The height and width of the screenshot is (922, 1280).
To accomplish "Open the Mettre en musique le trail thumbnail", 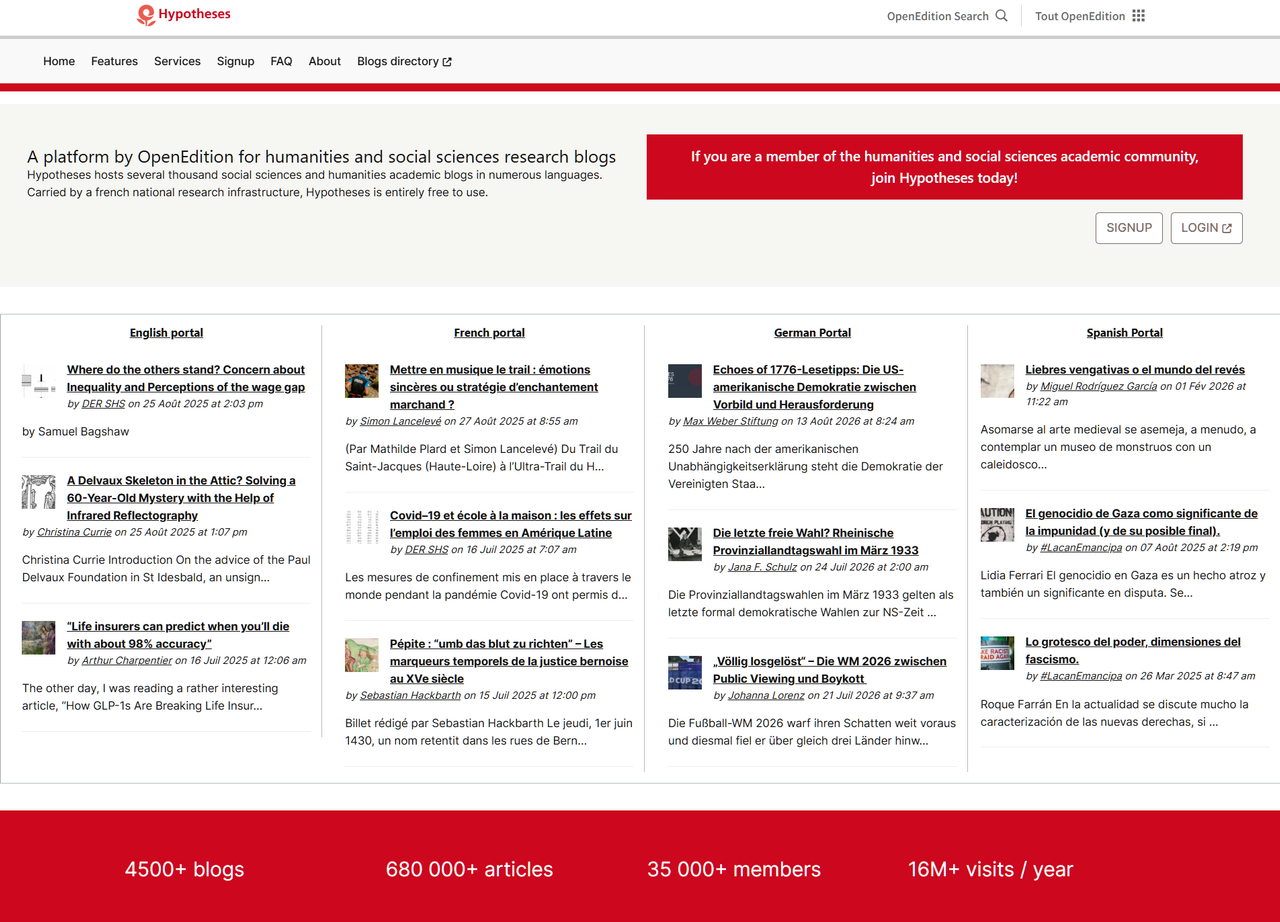I will coord(362,381).
